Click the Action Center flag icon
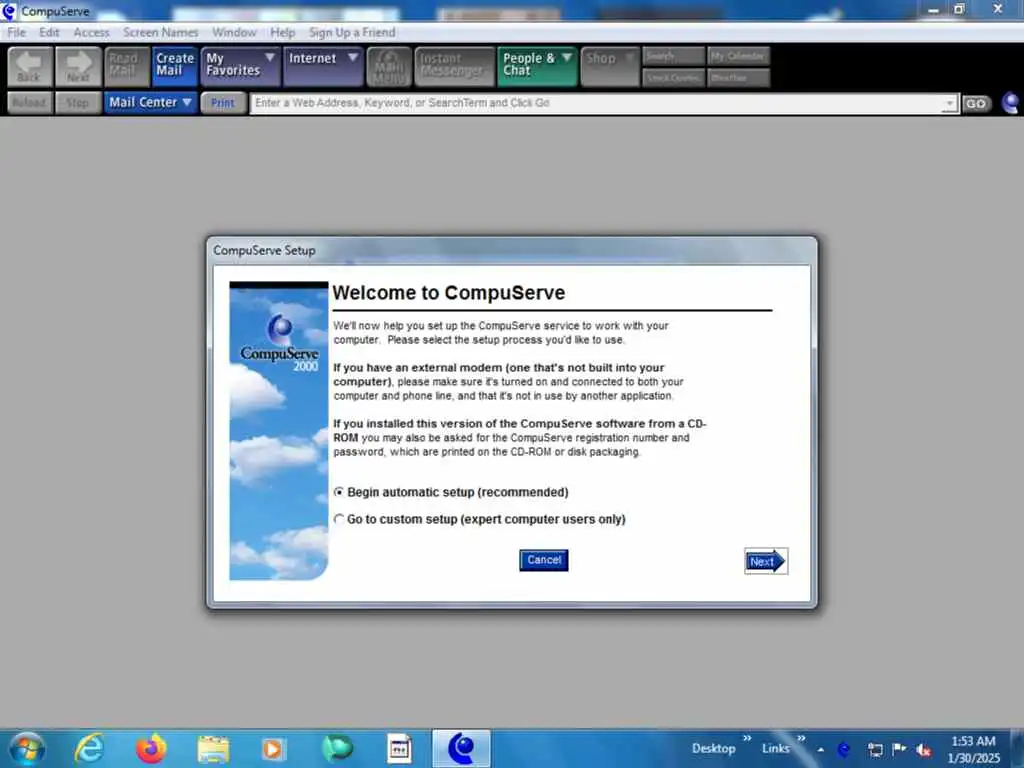Image resolution: width=1024 pixels, height=768 pixels. click(x=899, y=749)
